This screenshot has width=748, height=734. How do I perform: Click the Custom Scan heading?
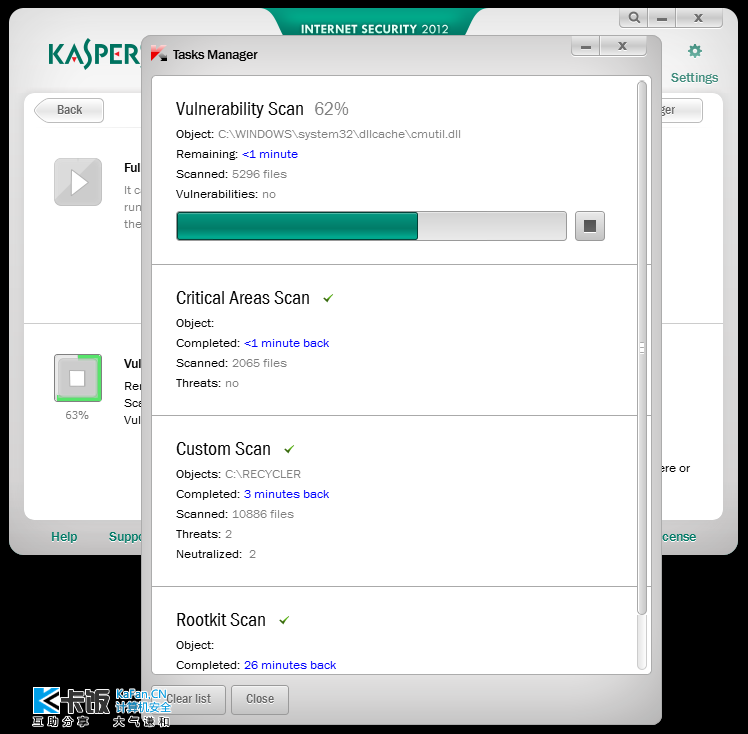pos(223,449)
